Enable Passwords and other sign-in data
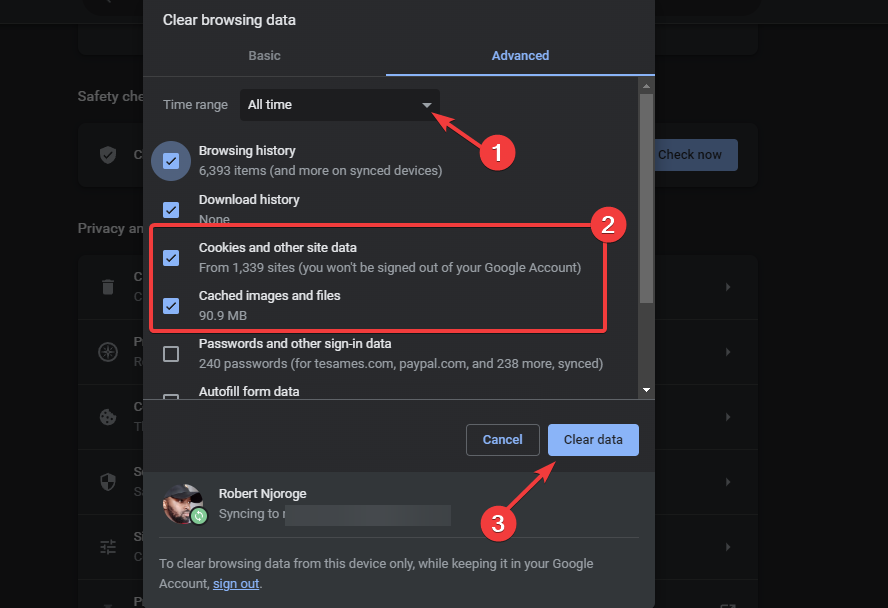This screenshot has width=888, height=608. (x=170, y=353)
